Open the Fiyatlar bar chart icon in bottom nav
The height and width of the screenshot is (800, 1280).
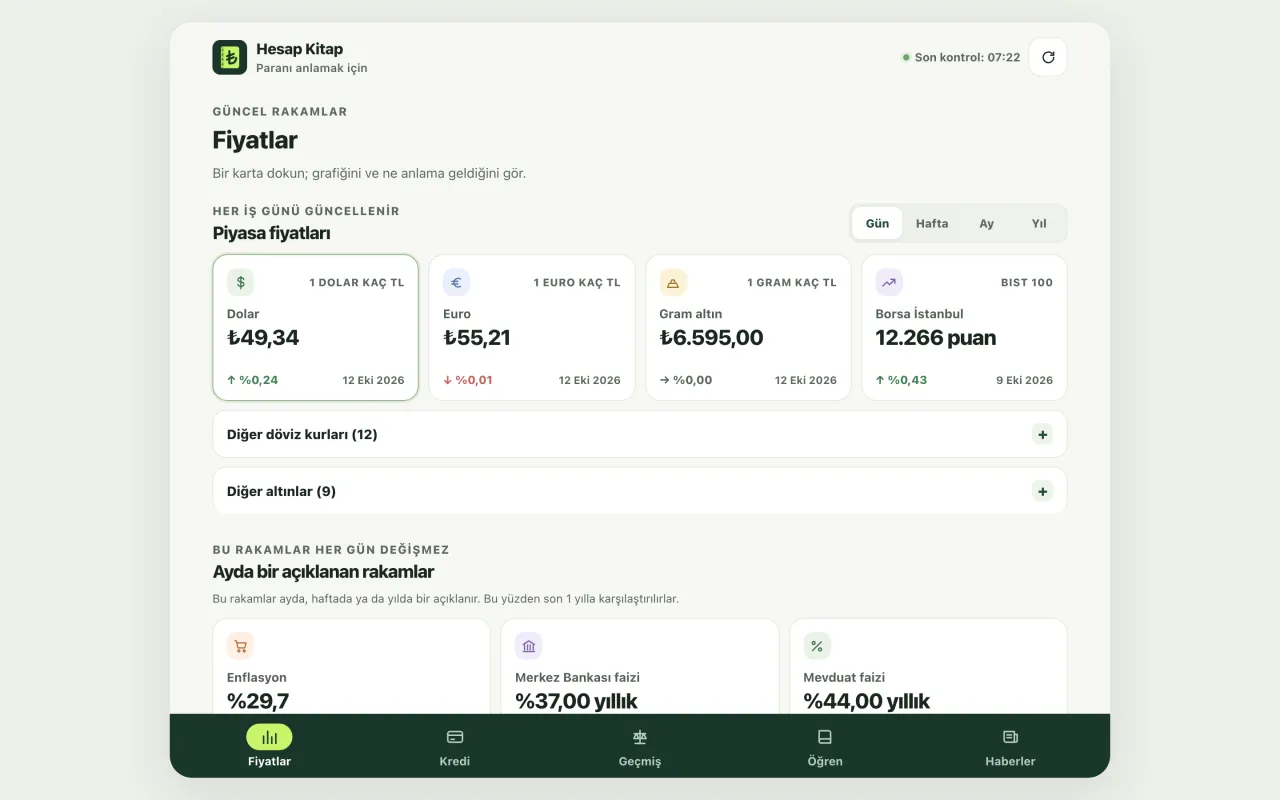269,737
